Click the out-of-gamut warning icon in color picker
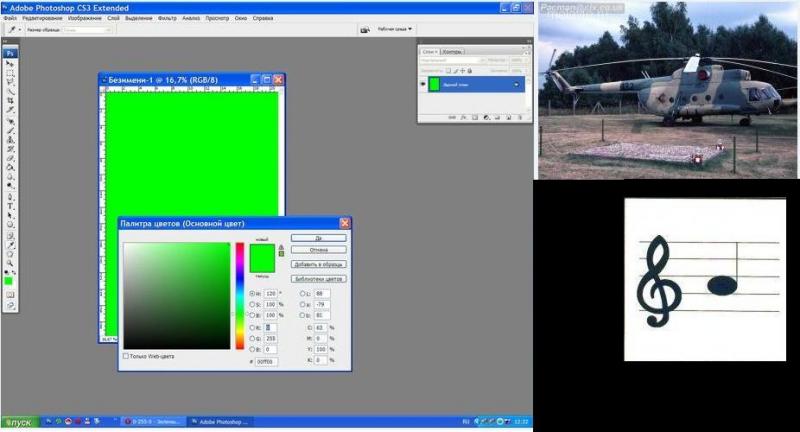 pos(281,247)
